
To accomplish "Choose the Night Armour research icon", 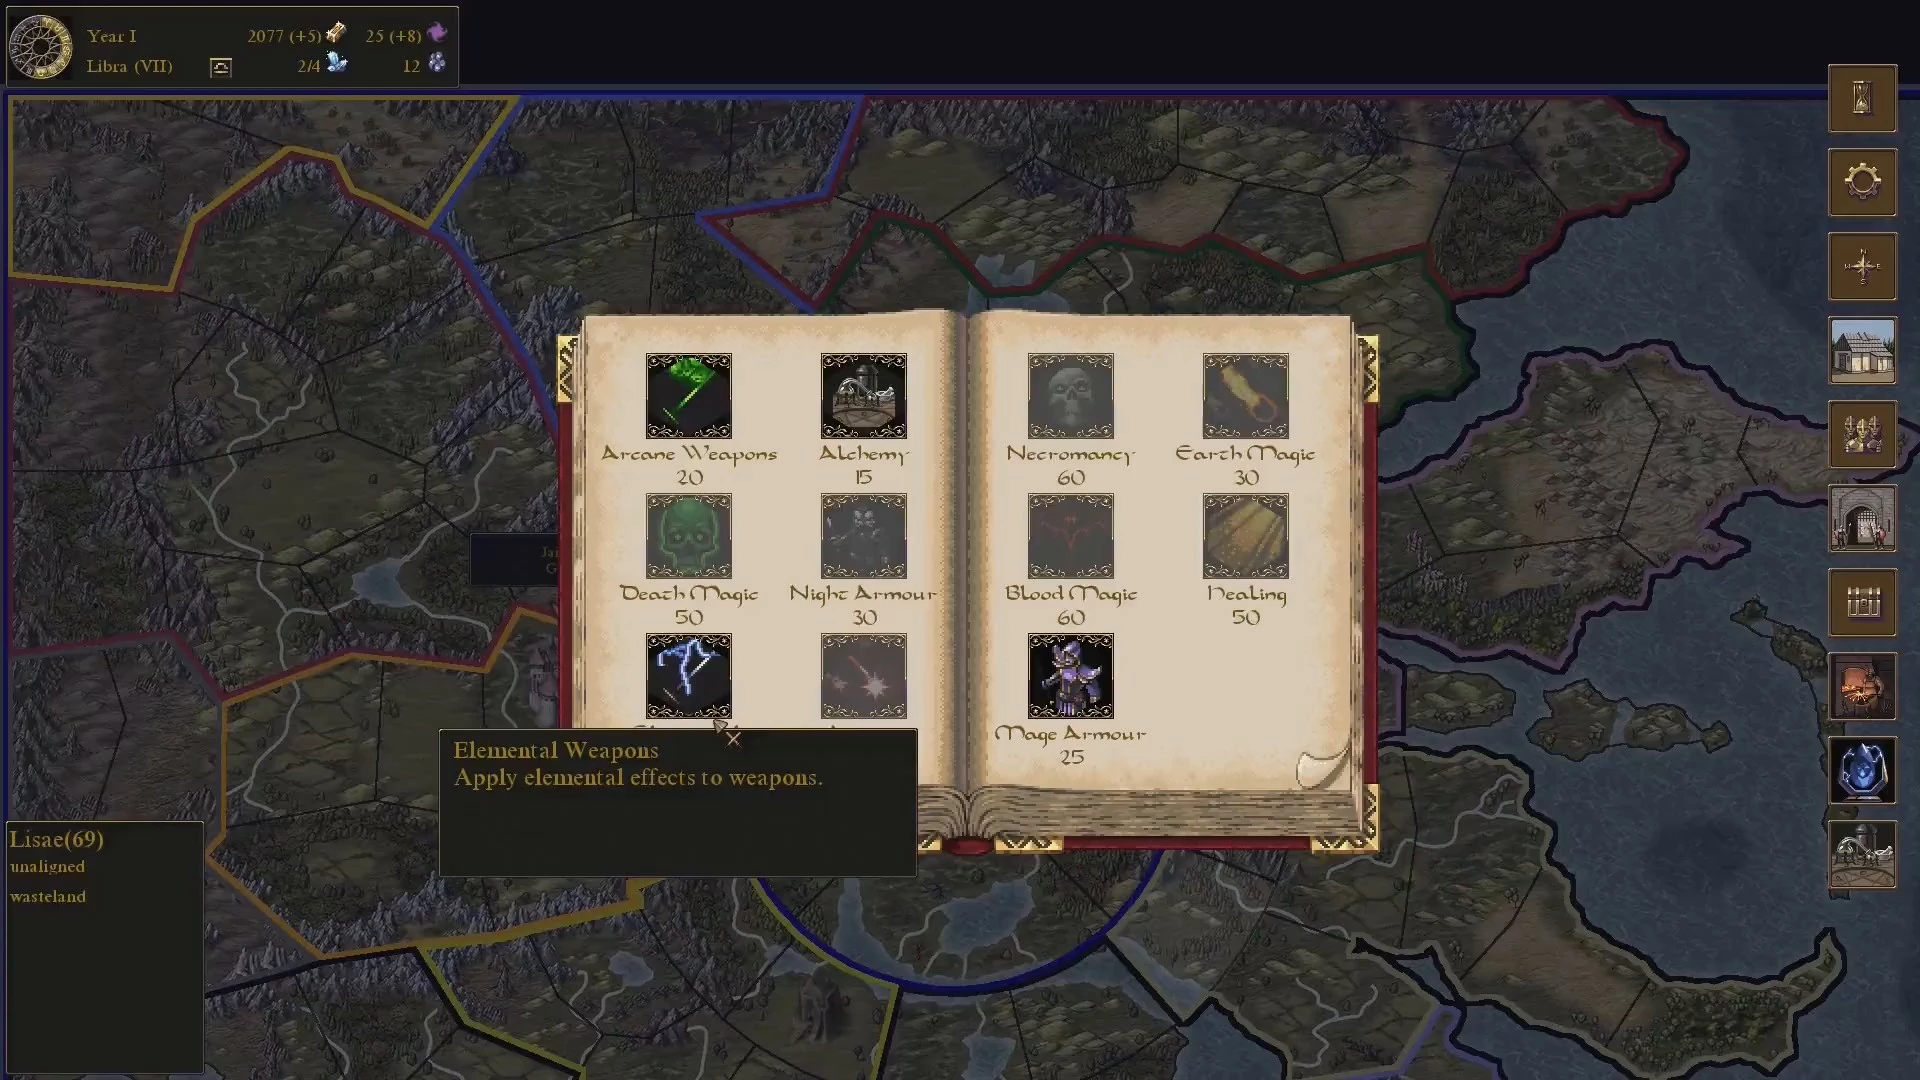I will (x=863, y=536).
